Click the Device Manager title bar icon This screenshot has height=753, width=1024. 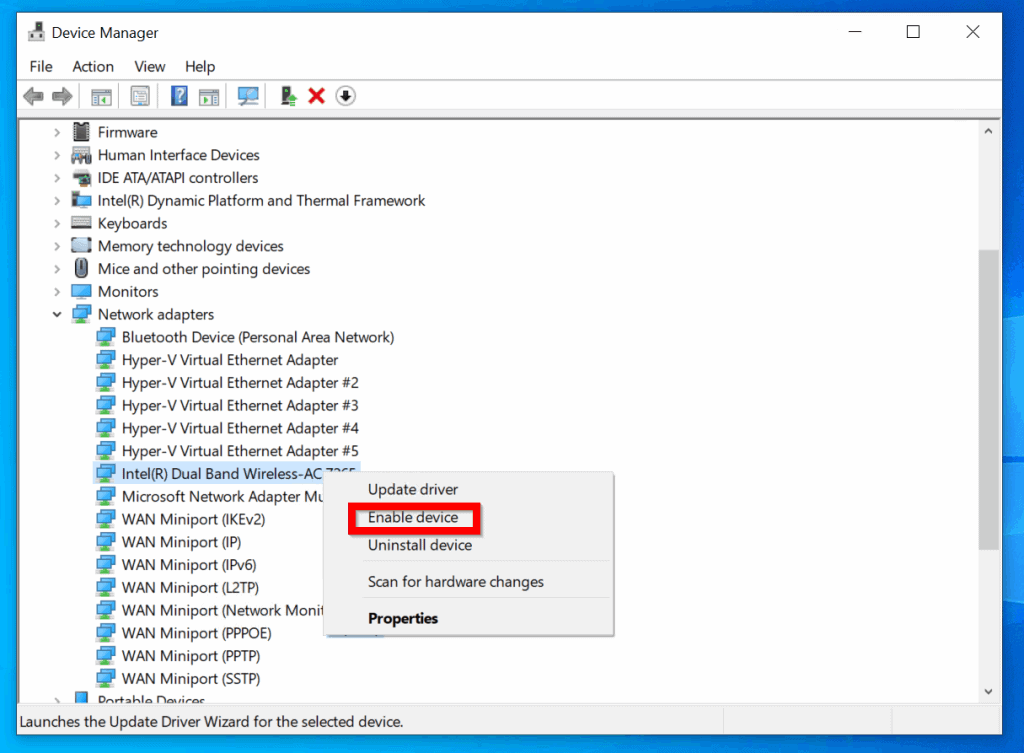[x=37, y=32]
